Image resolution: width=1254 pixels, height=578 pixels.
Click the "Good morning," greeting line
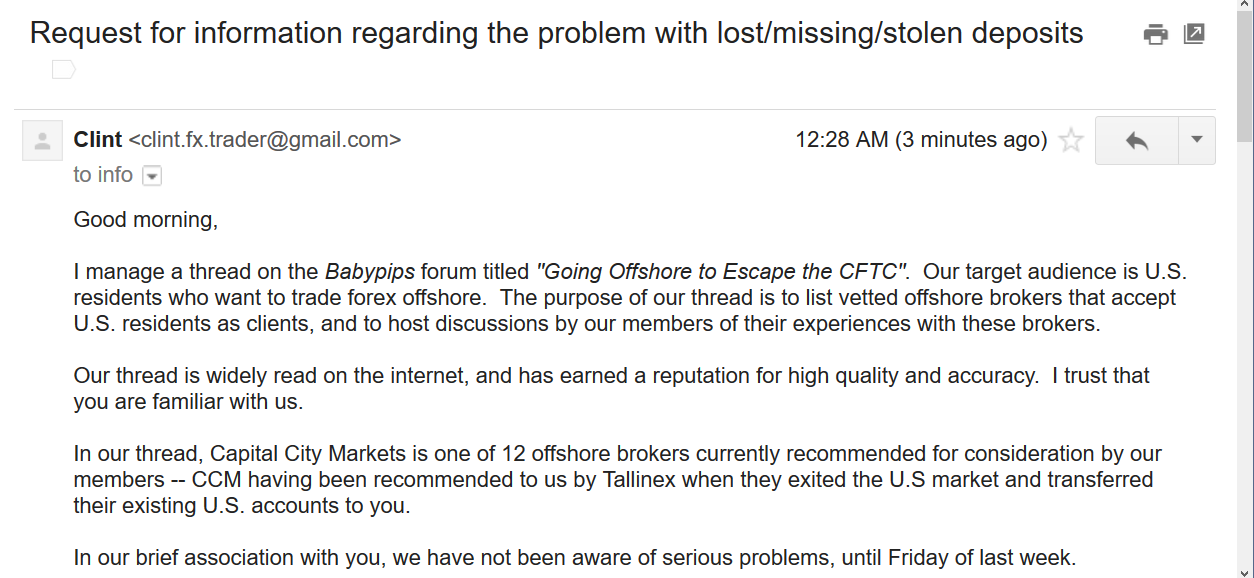[146, 219]
